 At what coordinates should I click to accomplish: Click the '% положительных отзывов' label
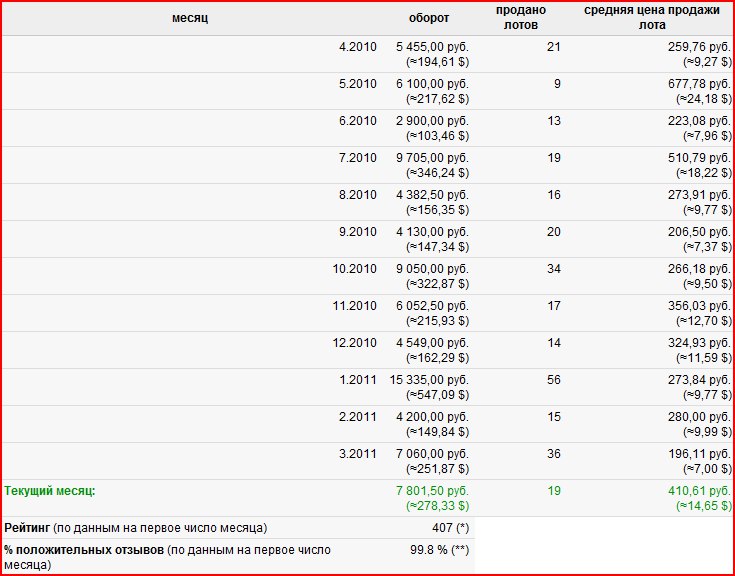(84, 550)
